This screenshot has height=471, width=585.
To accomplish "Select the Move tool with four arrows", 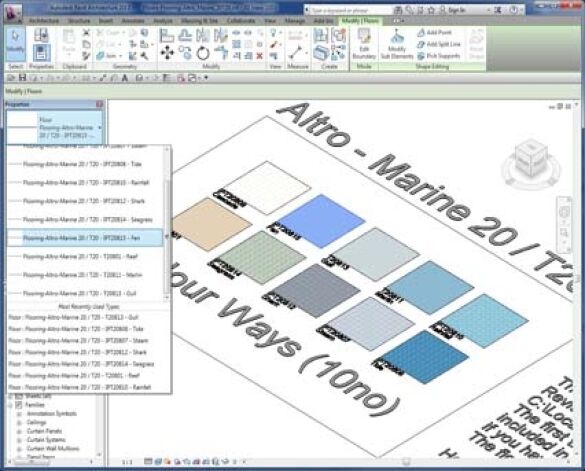I will (x=167, y=53).
